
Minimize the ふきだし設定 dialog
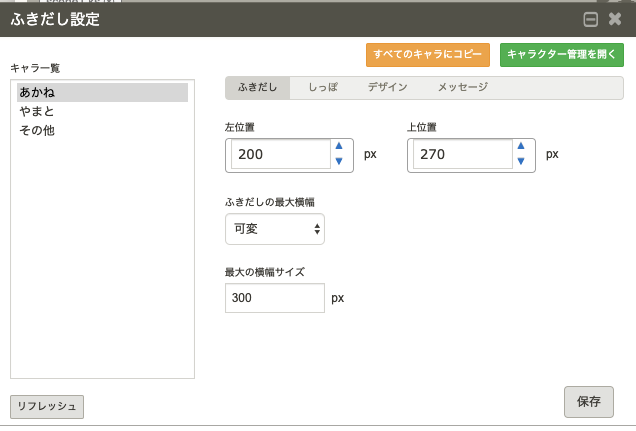[x=590, y=19]
